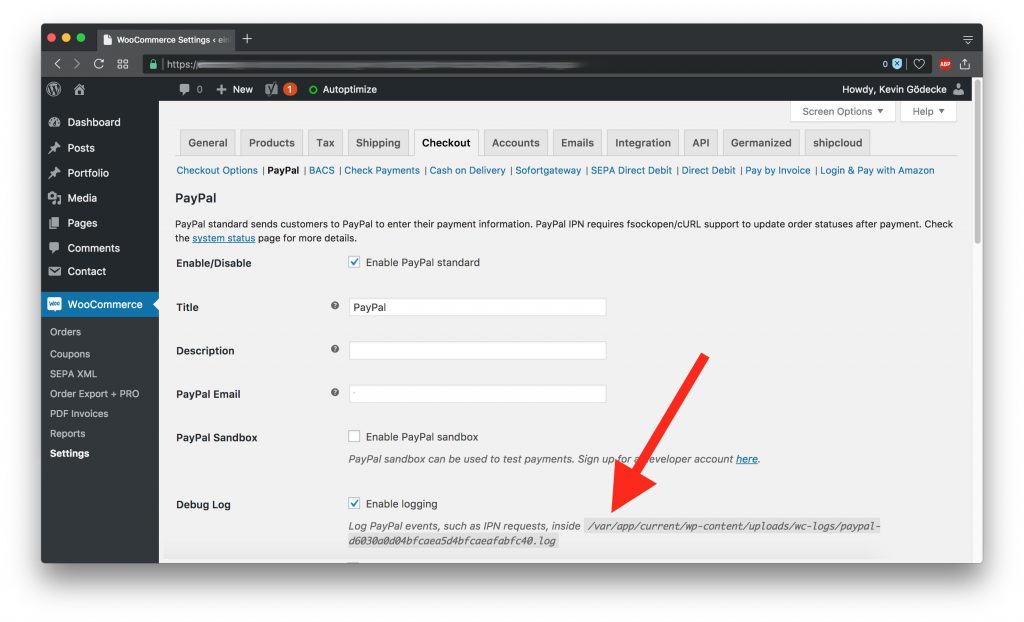Open PDF Invoices submenu item
1024x622 pixels.
[79, 414]
